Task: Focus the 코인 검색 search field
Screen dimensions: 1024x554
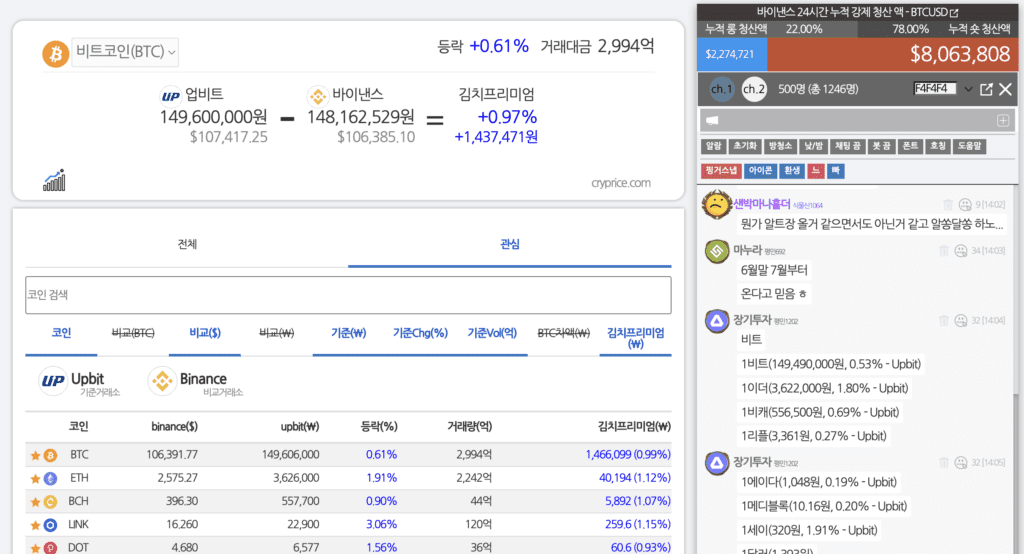Action: (348, 295)
